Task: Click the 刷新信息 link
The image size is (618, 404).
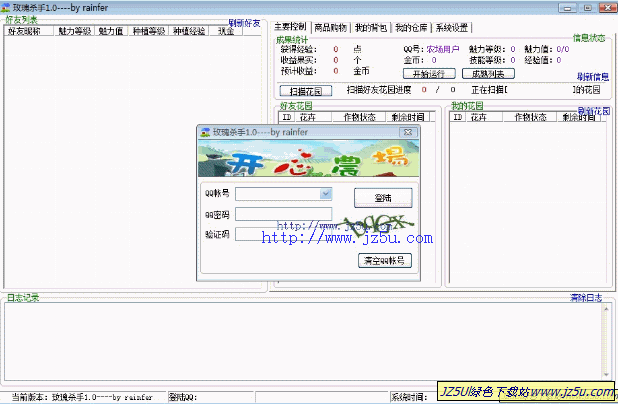Action: tap(592, 77)
